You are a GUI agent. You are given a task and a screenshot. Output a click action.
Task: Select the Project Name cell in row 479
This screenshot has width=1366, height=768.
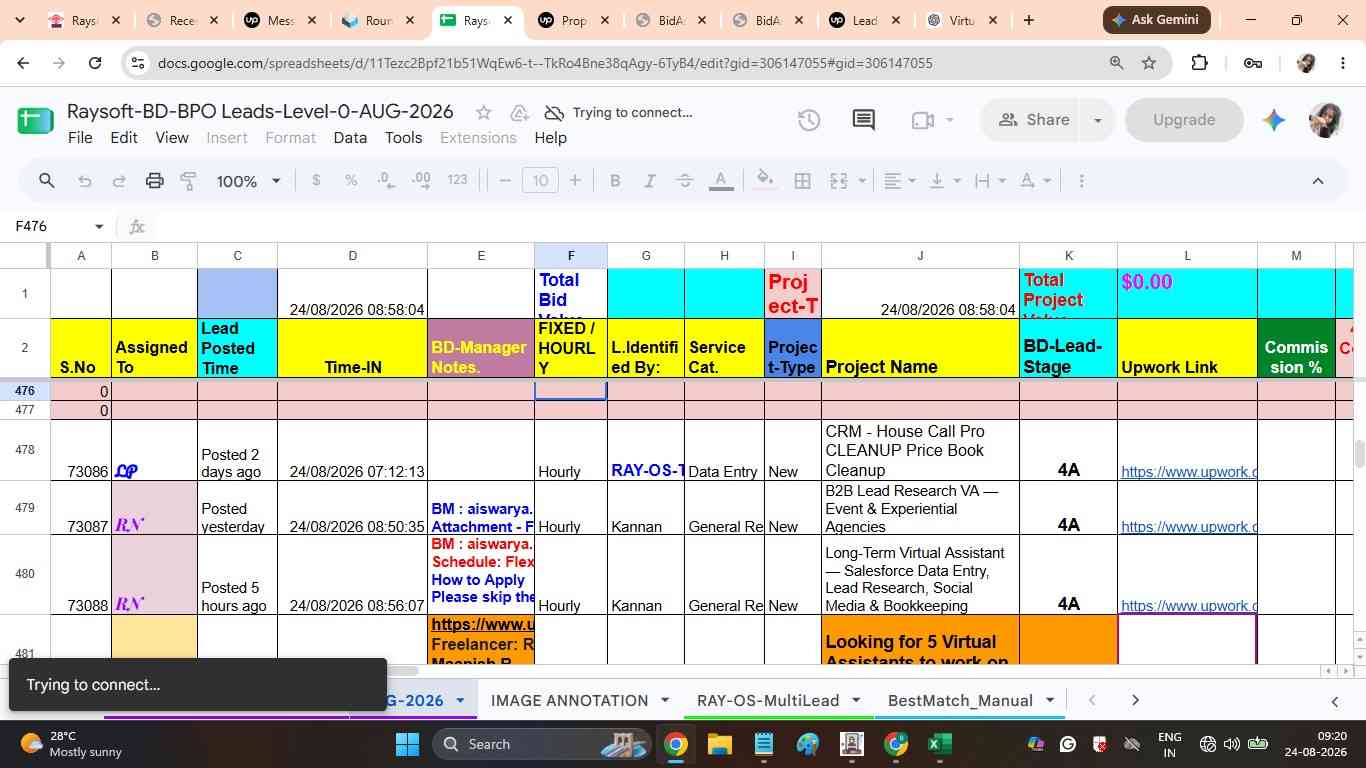pyautogui.click(x=920, y=508)
